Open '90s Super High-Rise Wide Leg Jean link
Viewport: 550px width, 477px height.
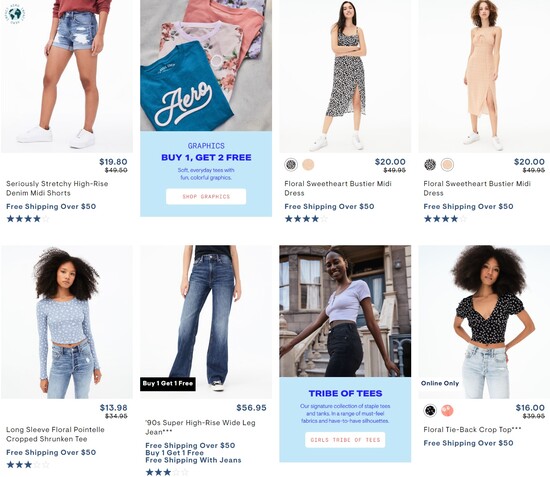(200, 427)
